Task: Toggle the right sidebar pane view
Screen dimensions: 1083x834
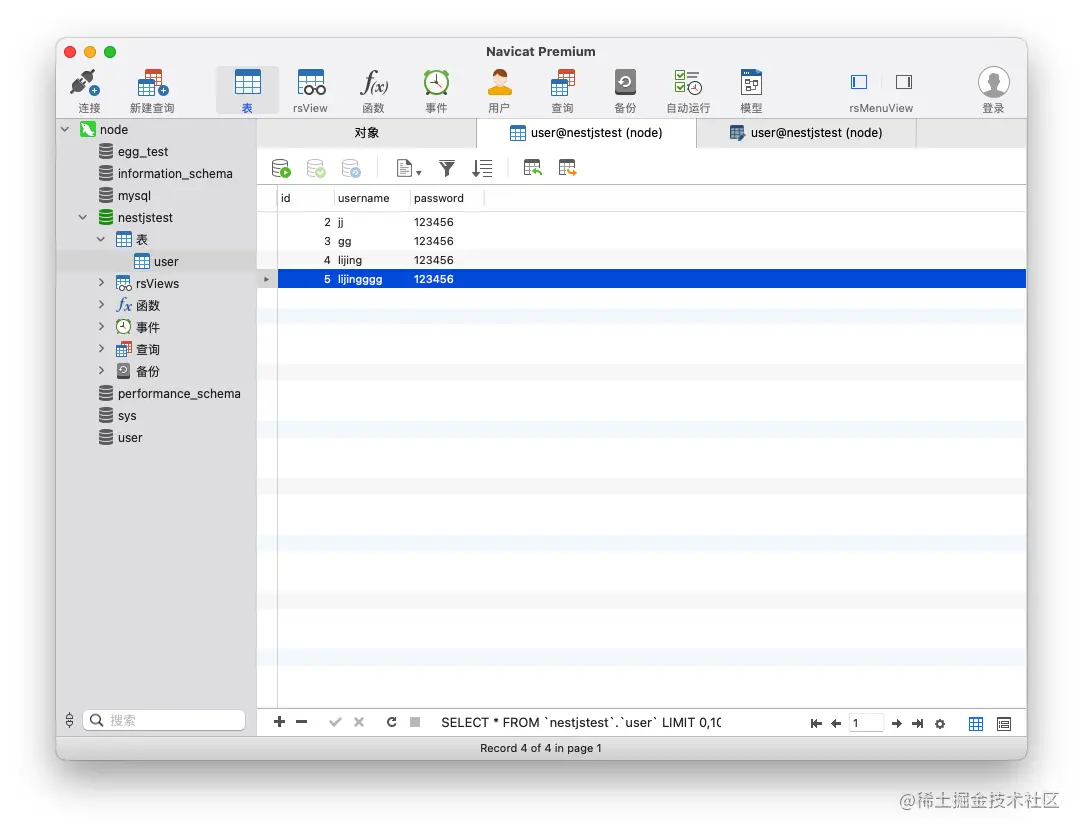Action: pos(903,82)
